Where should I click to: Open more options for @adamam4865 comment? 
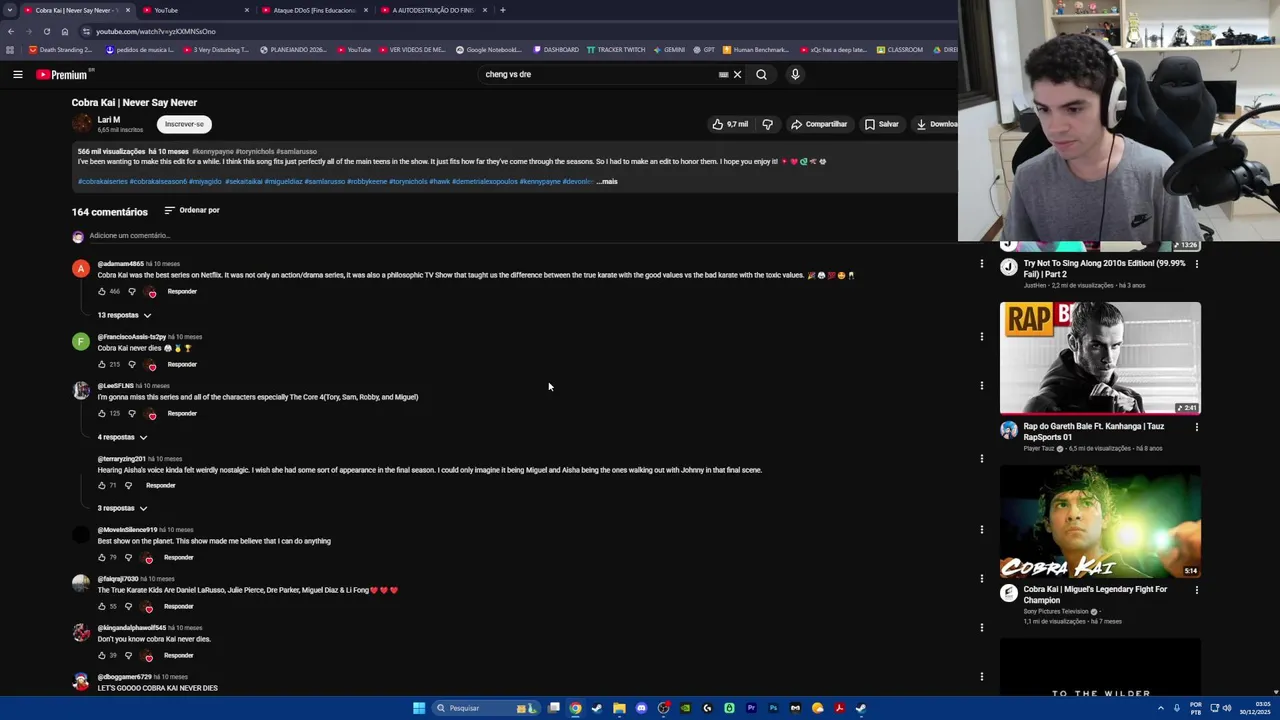(x=981, y=265)
